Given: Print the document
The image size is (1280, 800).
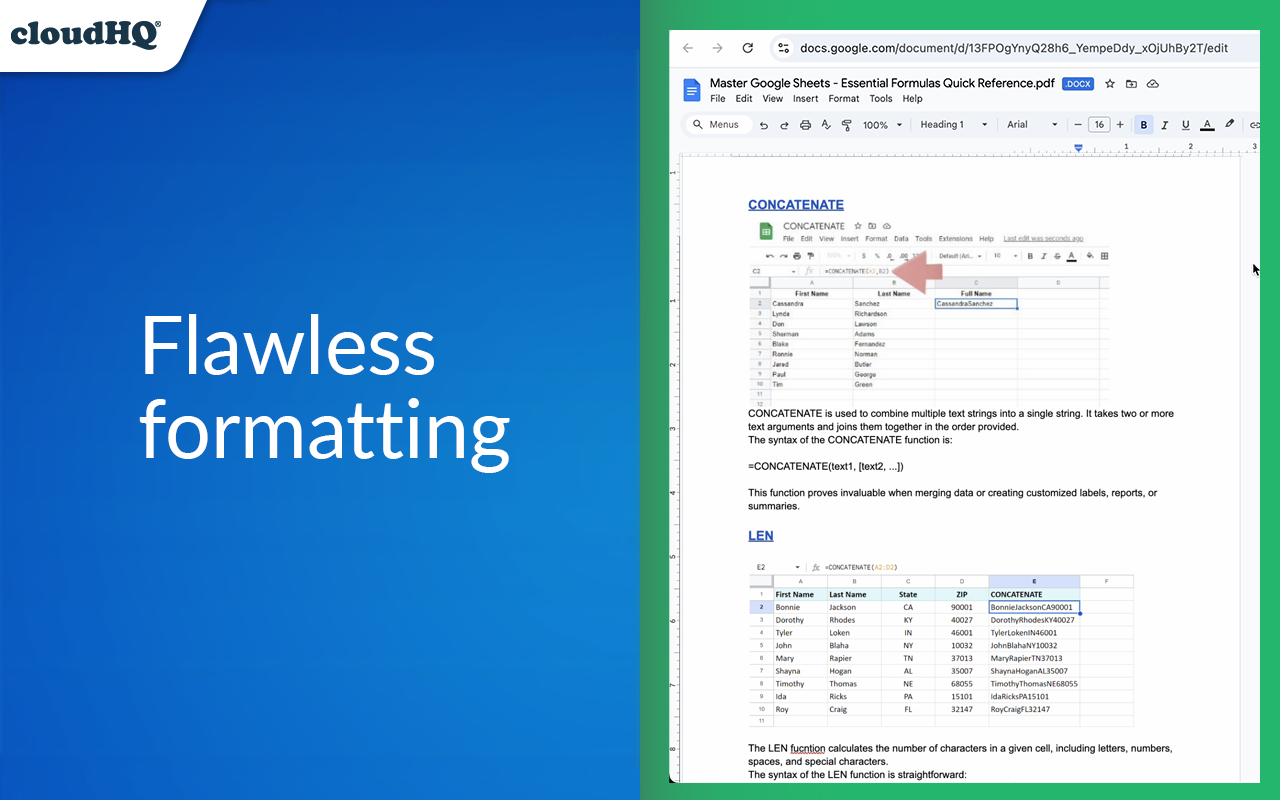Looking at the screenshot, I should coord(806,125).
